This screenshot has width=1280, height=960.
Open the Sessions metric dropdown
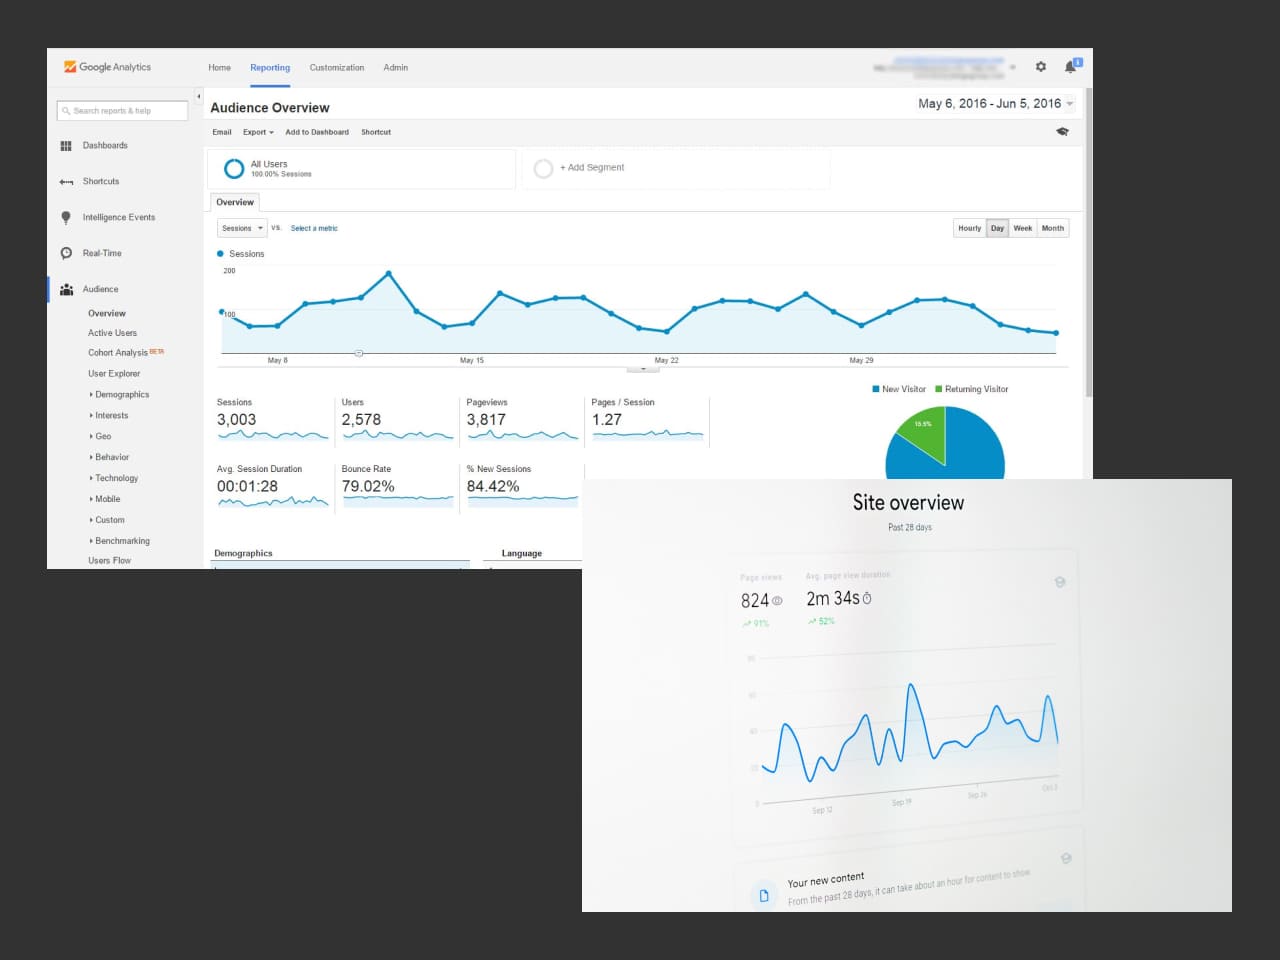(241, 228)
